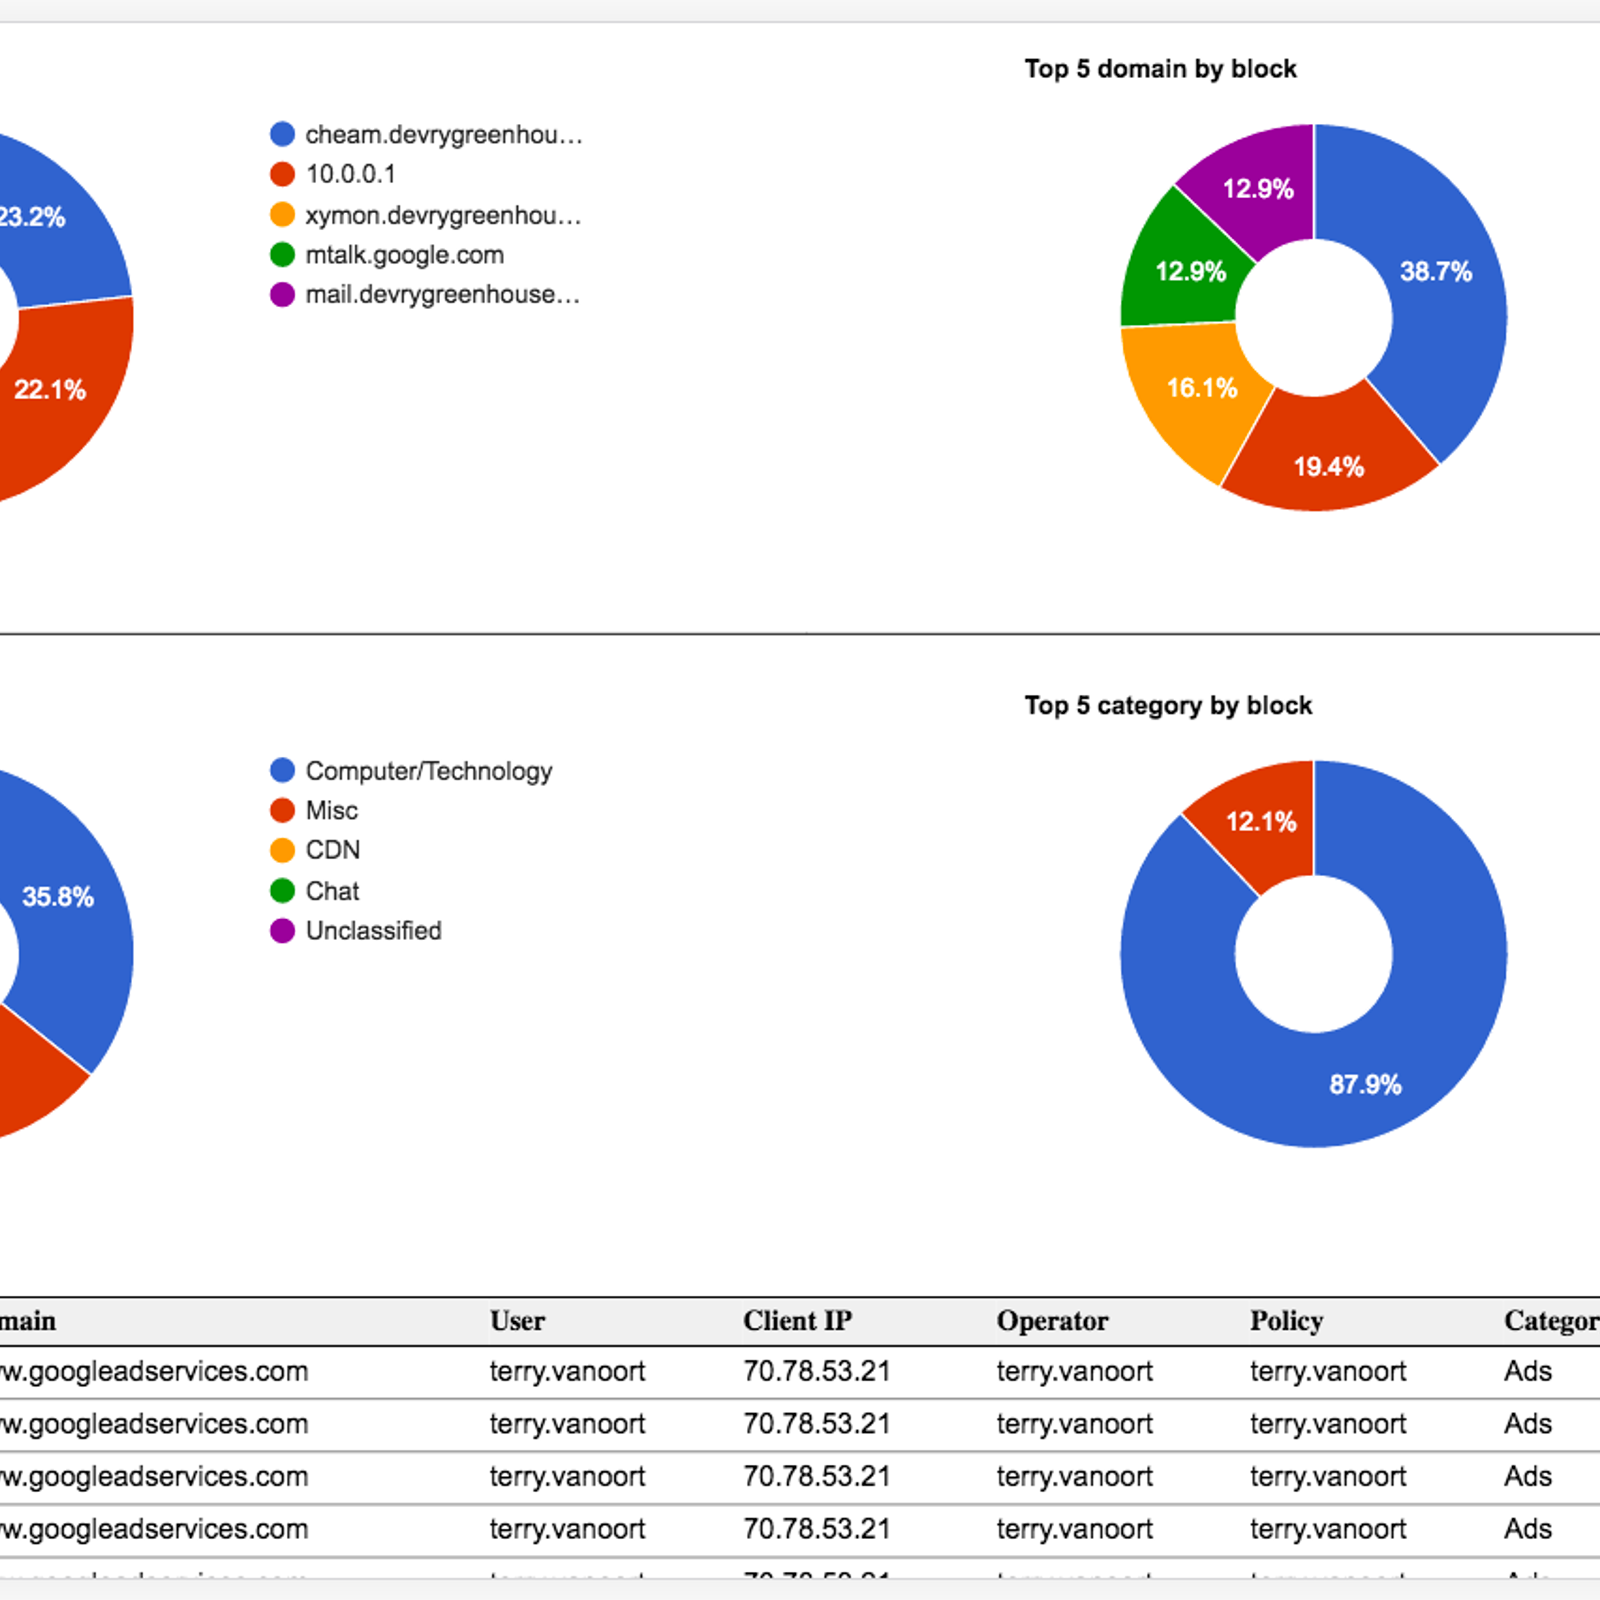Click the purple Unclassified legend dot

click(282, 931)
